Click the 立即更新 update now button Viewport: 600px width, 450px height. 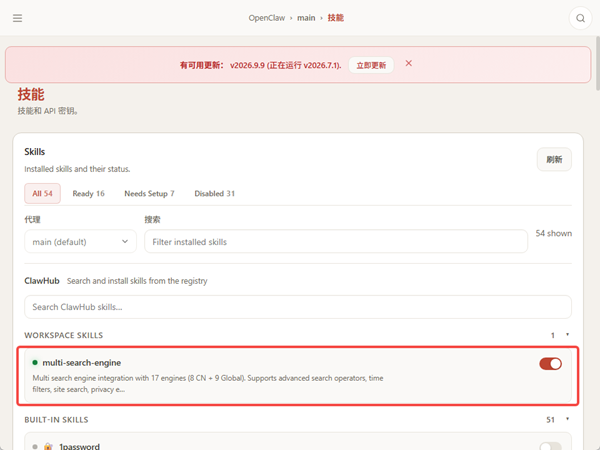371,65
